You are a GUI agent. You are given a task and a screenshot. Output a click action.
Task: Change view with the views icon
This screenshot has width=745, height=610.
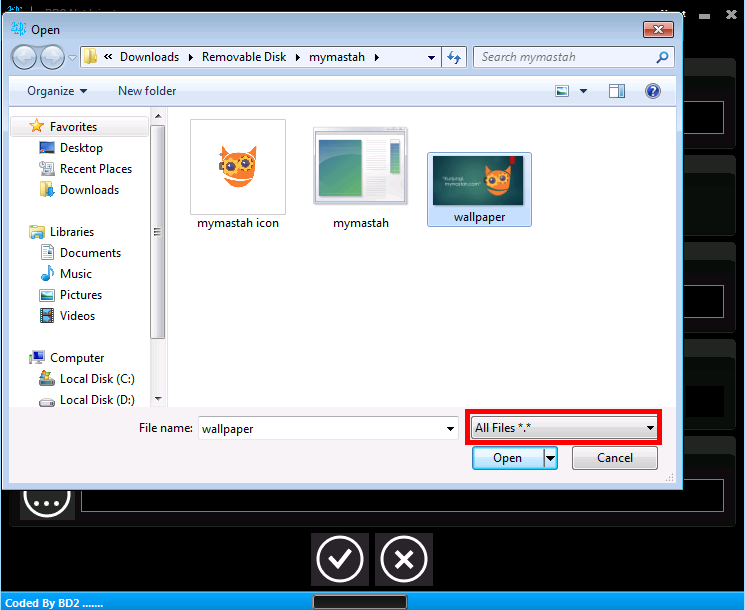(562, 91)
